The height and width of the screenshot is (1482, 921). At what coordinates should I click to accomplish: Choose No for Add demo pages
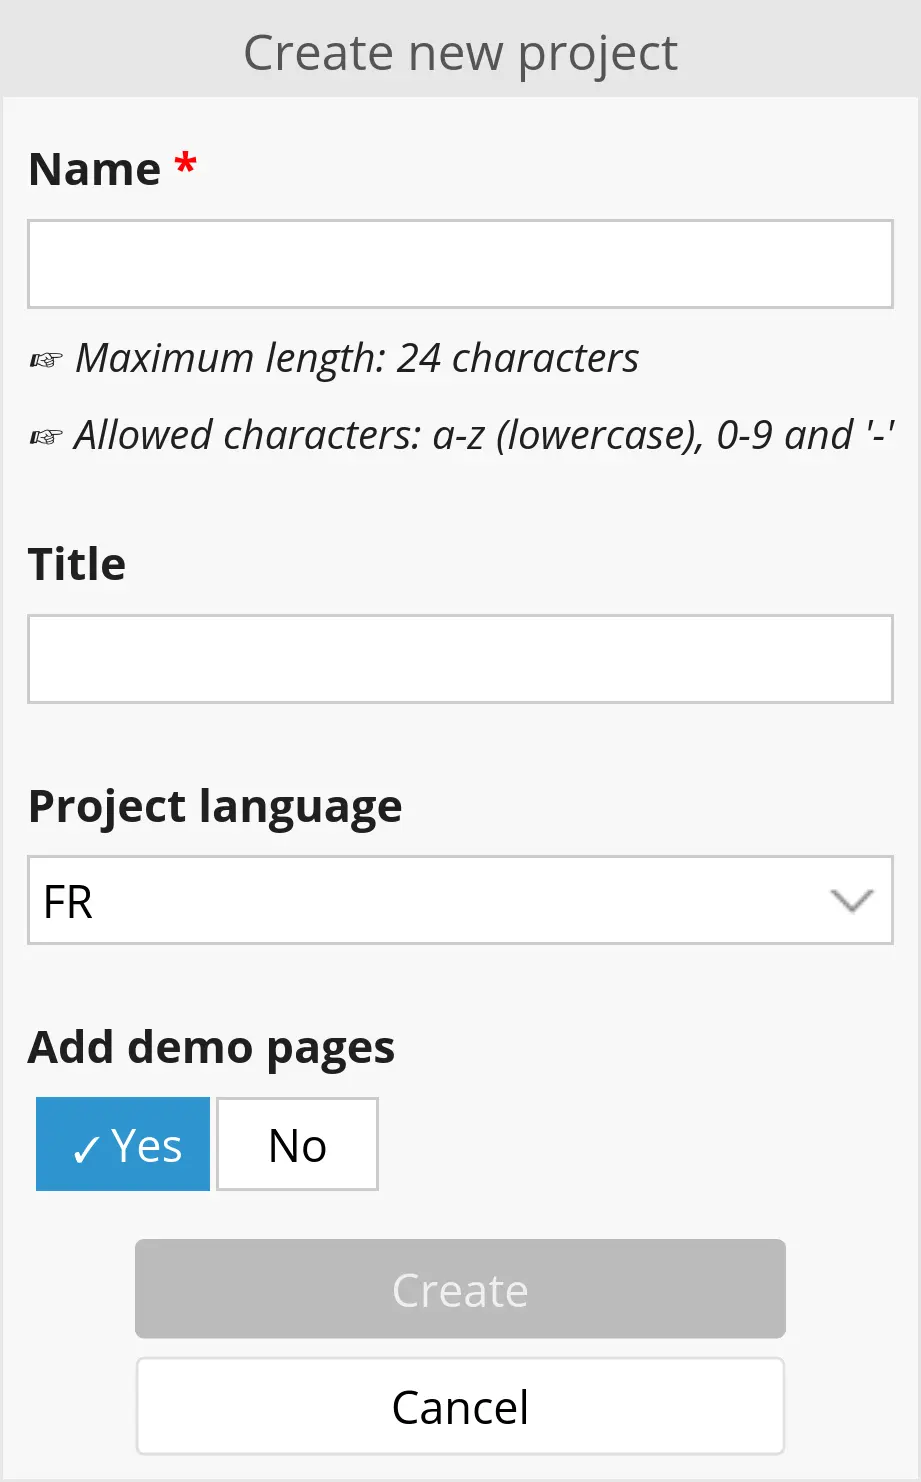coord(297,1145)
